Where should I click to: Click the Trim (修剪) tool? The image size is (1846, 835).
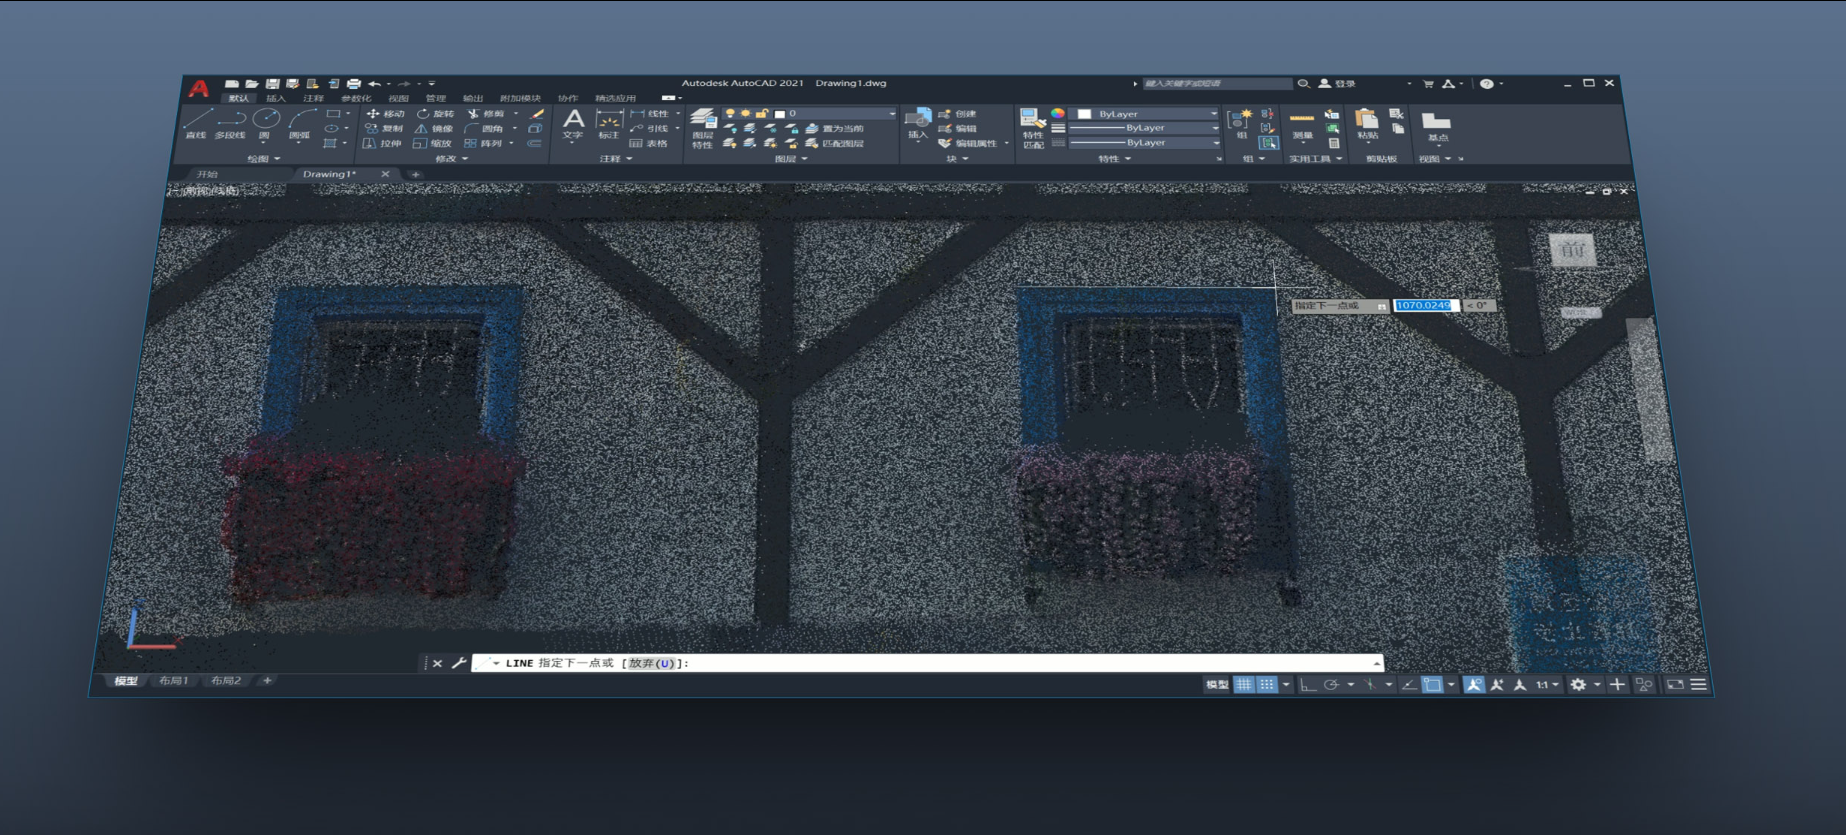[486, 114]
